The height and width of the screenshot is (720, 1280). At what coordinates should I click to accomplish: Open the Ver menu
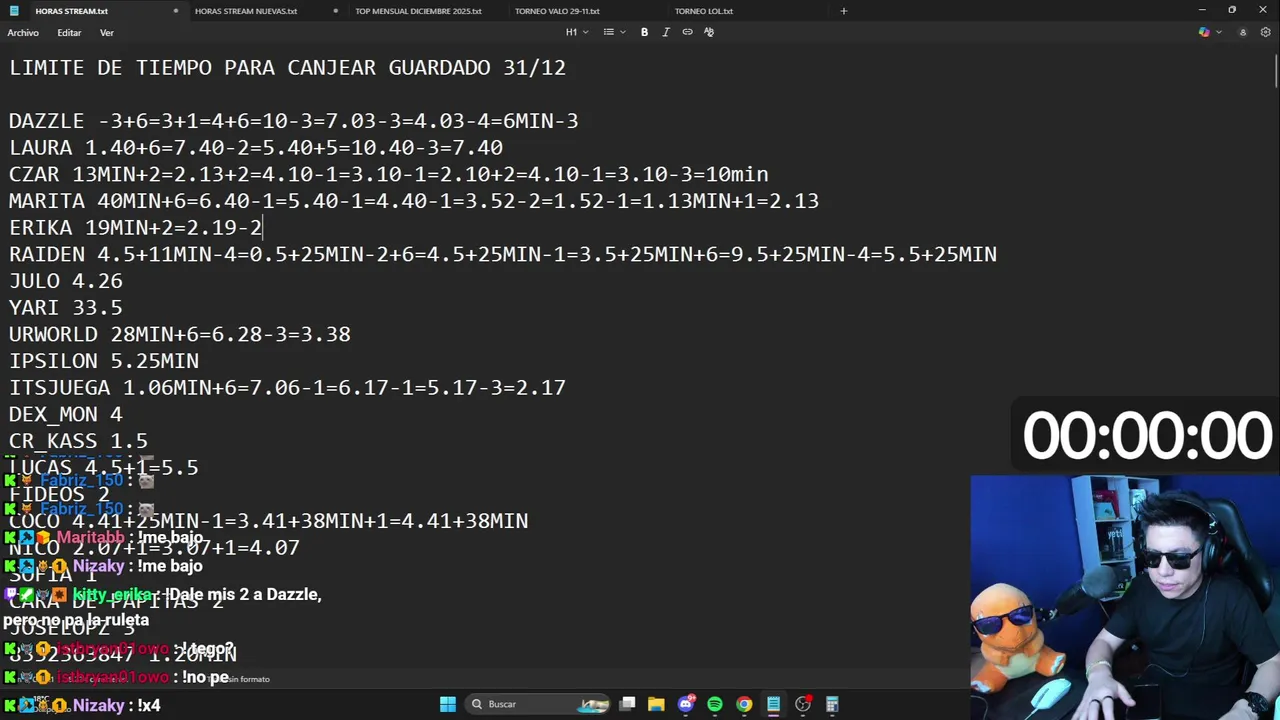106,33
